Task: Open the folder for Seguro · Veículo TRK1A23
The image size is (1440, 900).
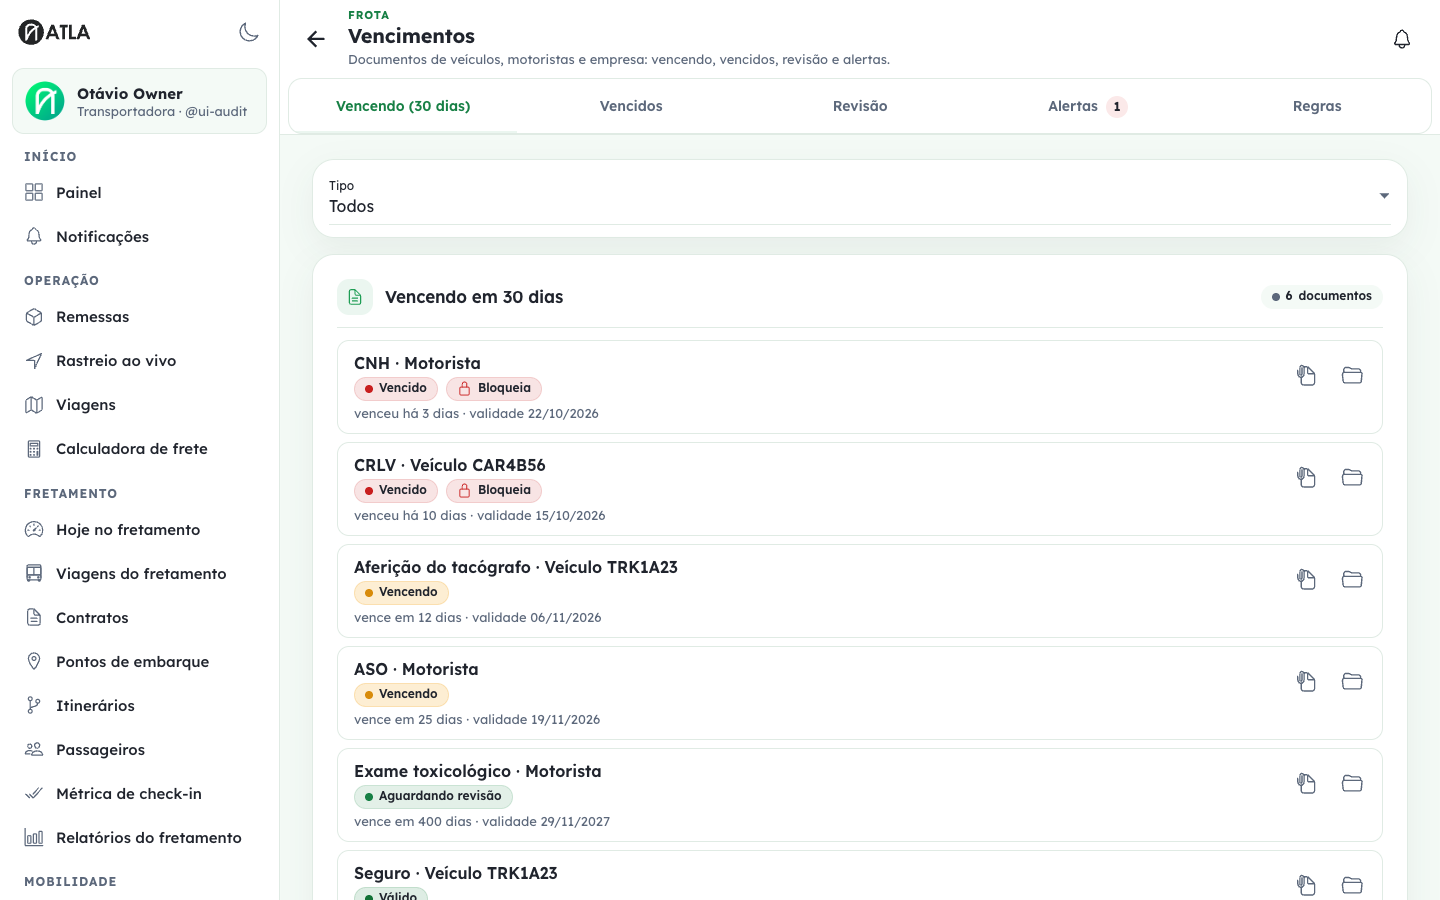Action: (x=1352, y=885)
